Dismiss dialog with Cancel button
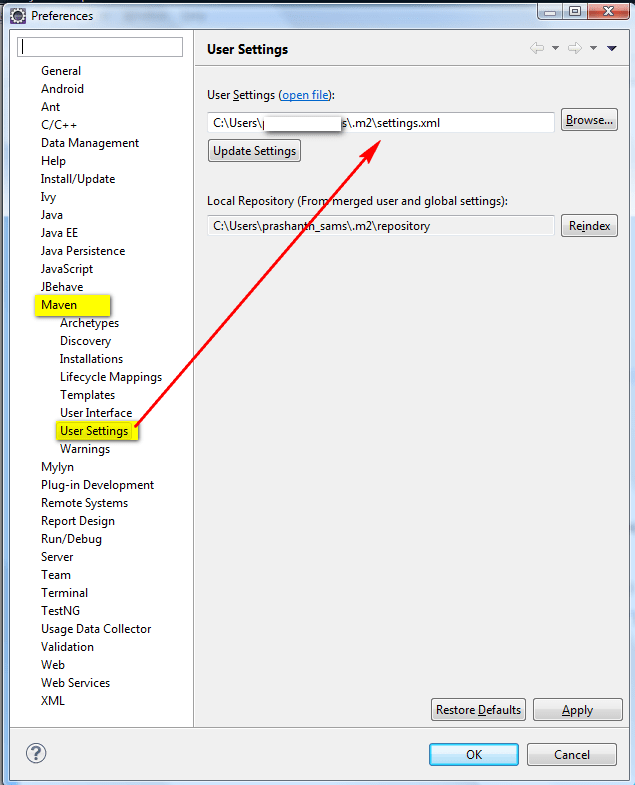Image resolution: width=635 pixels, height=785 pixels. coord(572,754)
